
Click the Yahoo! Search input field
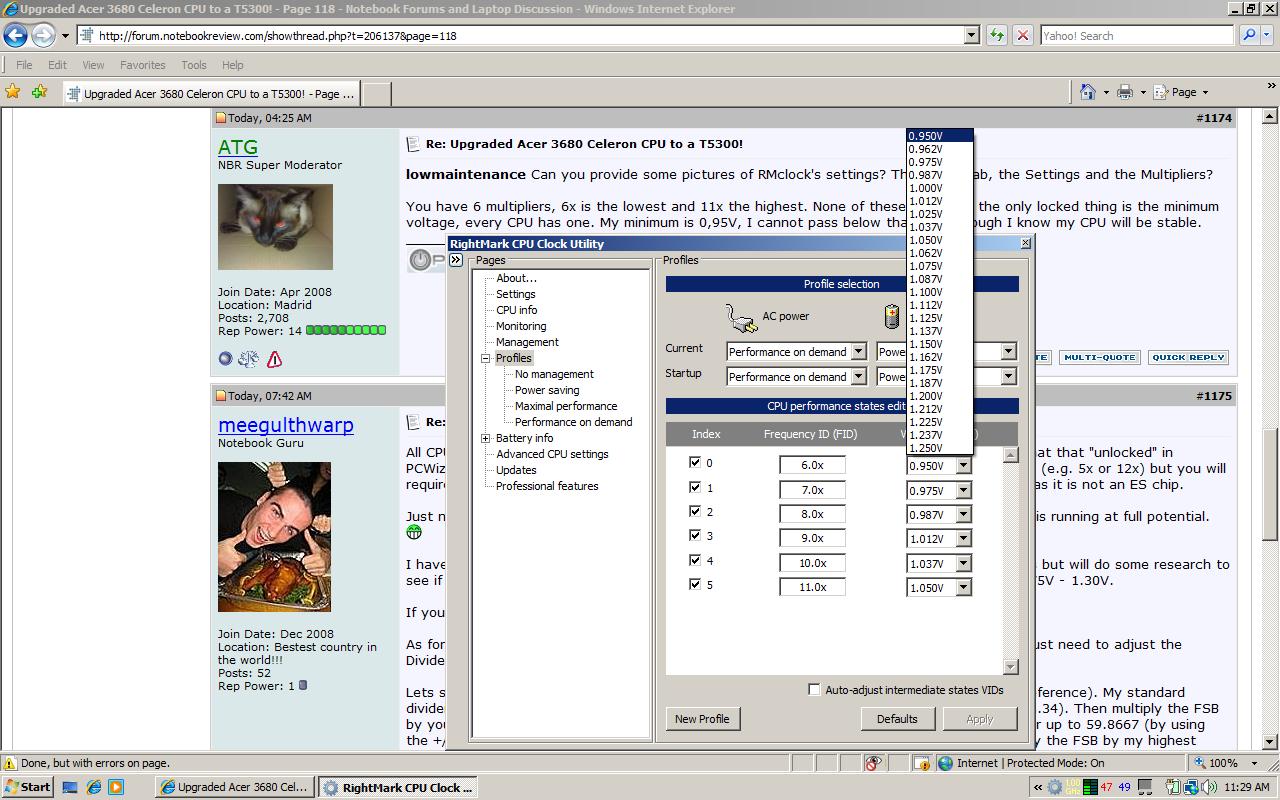point(1137,35)
